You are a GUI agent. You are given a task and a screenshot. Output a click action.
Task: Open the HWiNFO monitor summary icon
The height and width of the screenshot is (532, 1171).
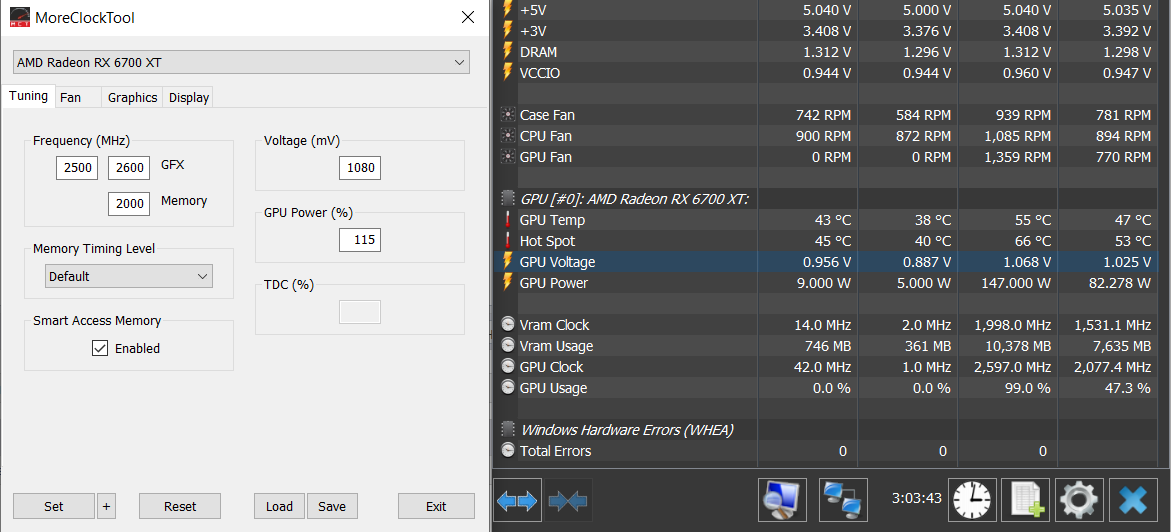click(x=782, y=500)
